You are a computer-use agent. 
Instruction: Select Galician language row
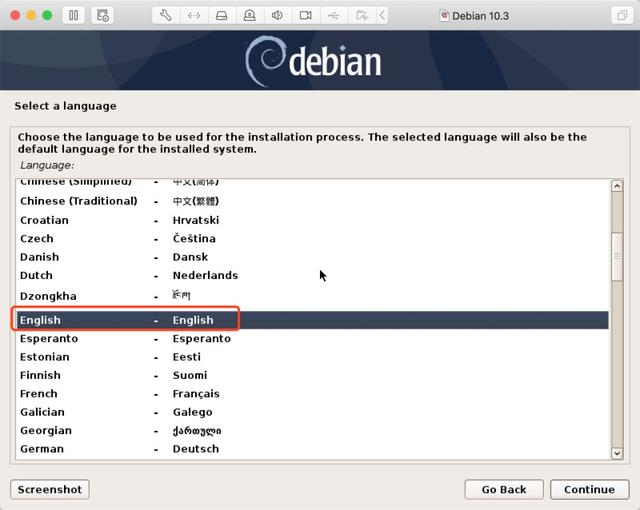[312, 412]
